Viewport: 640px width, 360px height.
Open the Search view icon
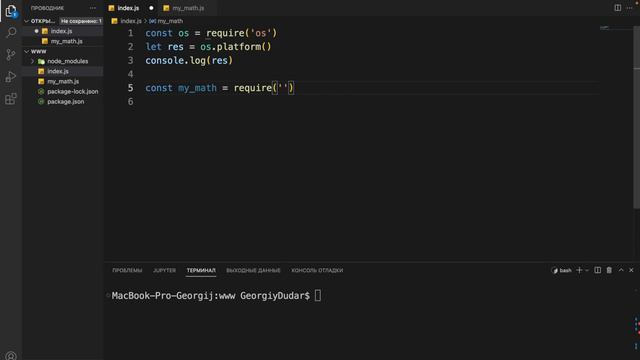(11, 32)
